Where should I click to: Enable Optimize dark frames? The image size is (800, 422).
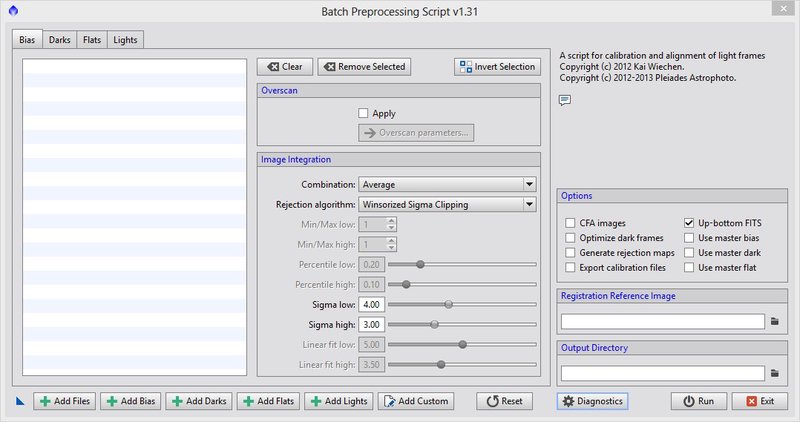pyautogui.click(x=570, y=238)
